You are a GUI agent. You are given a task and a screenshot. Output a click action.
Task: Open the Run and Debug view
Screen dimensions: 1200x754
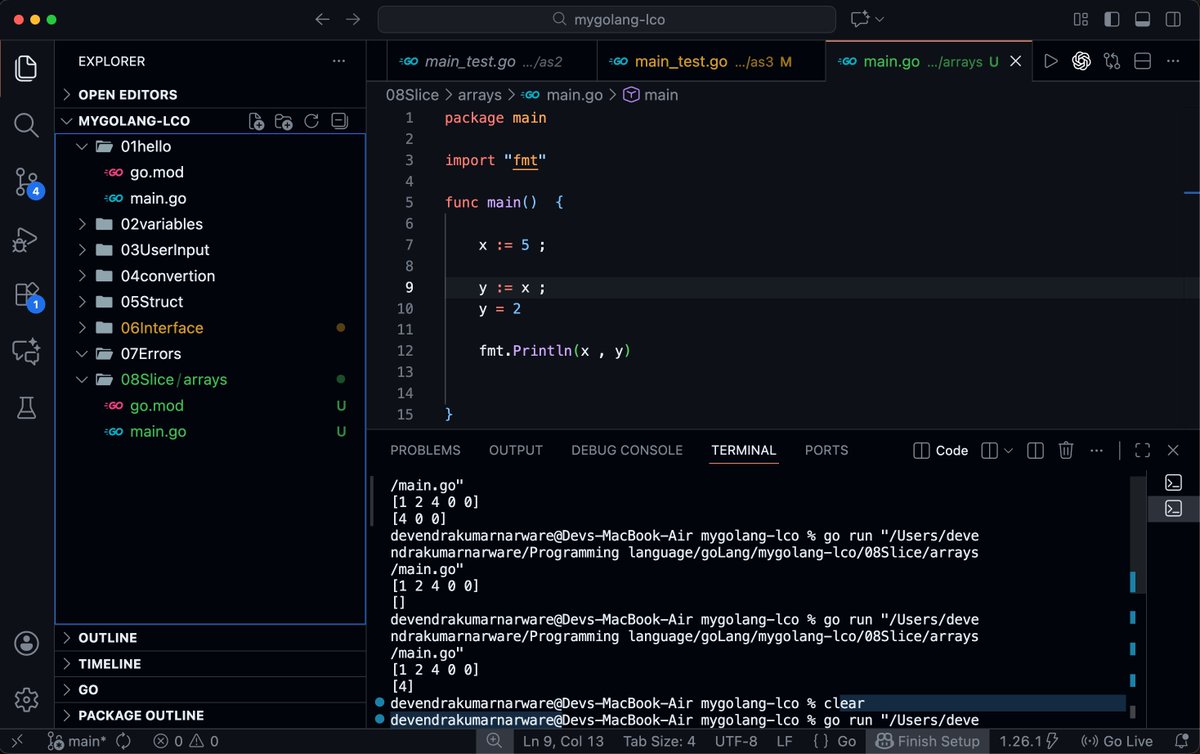click(26, 239)
